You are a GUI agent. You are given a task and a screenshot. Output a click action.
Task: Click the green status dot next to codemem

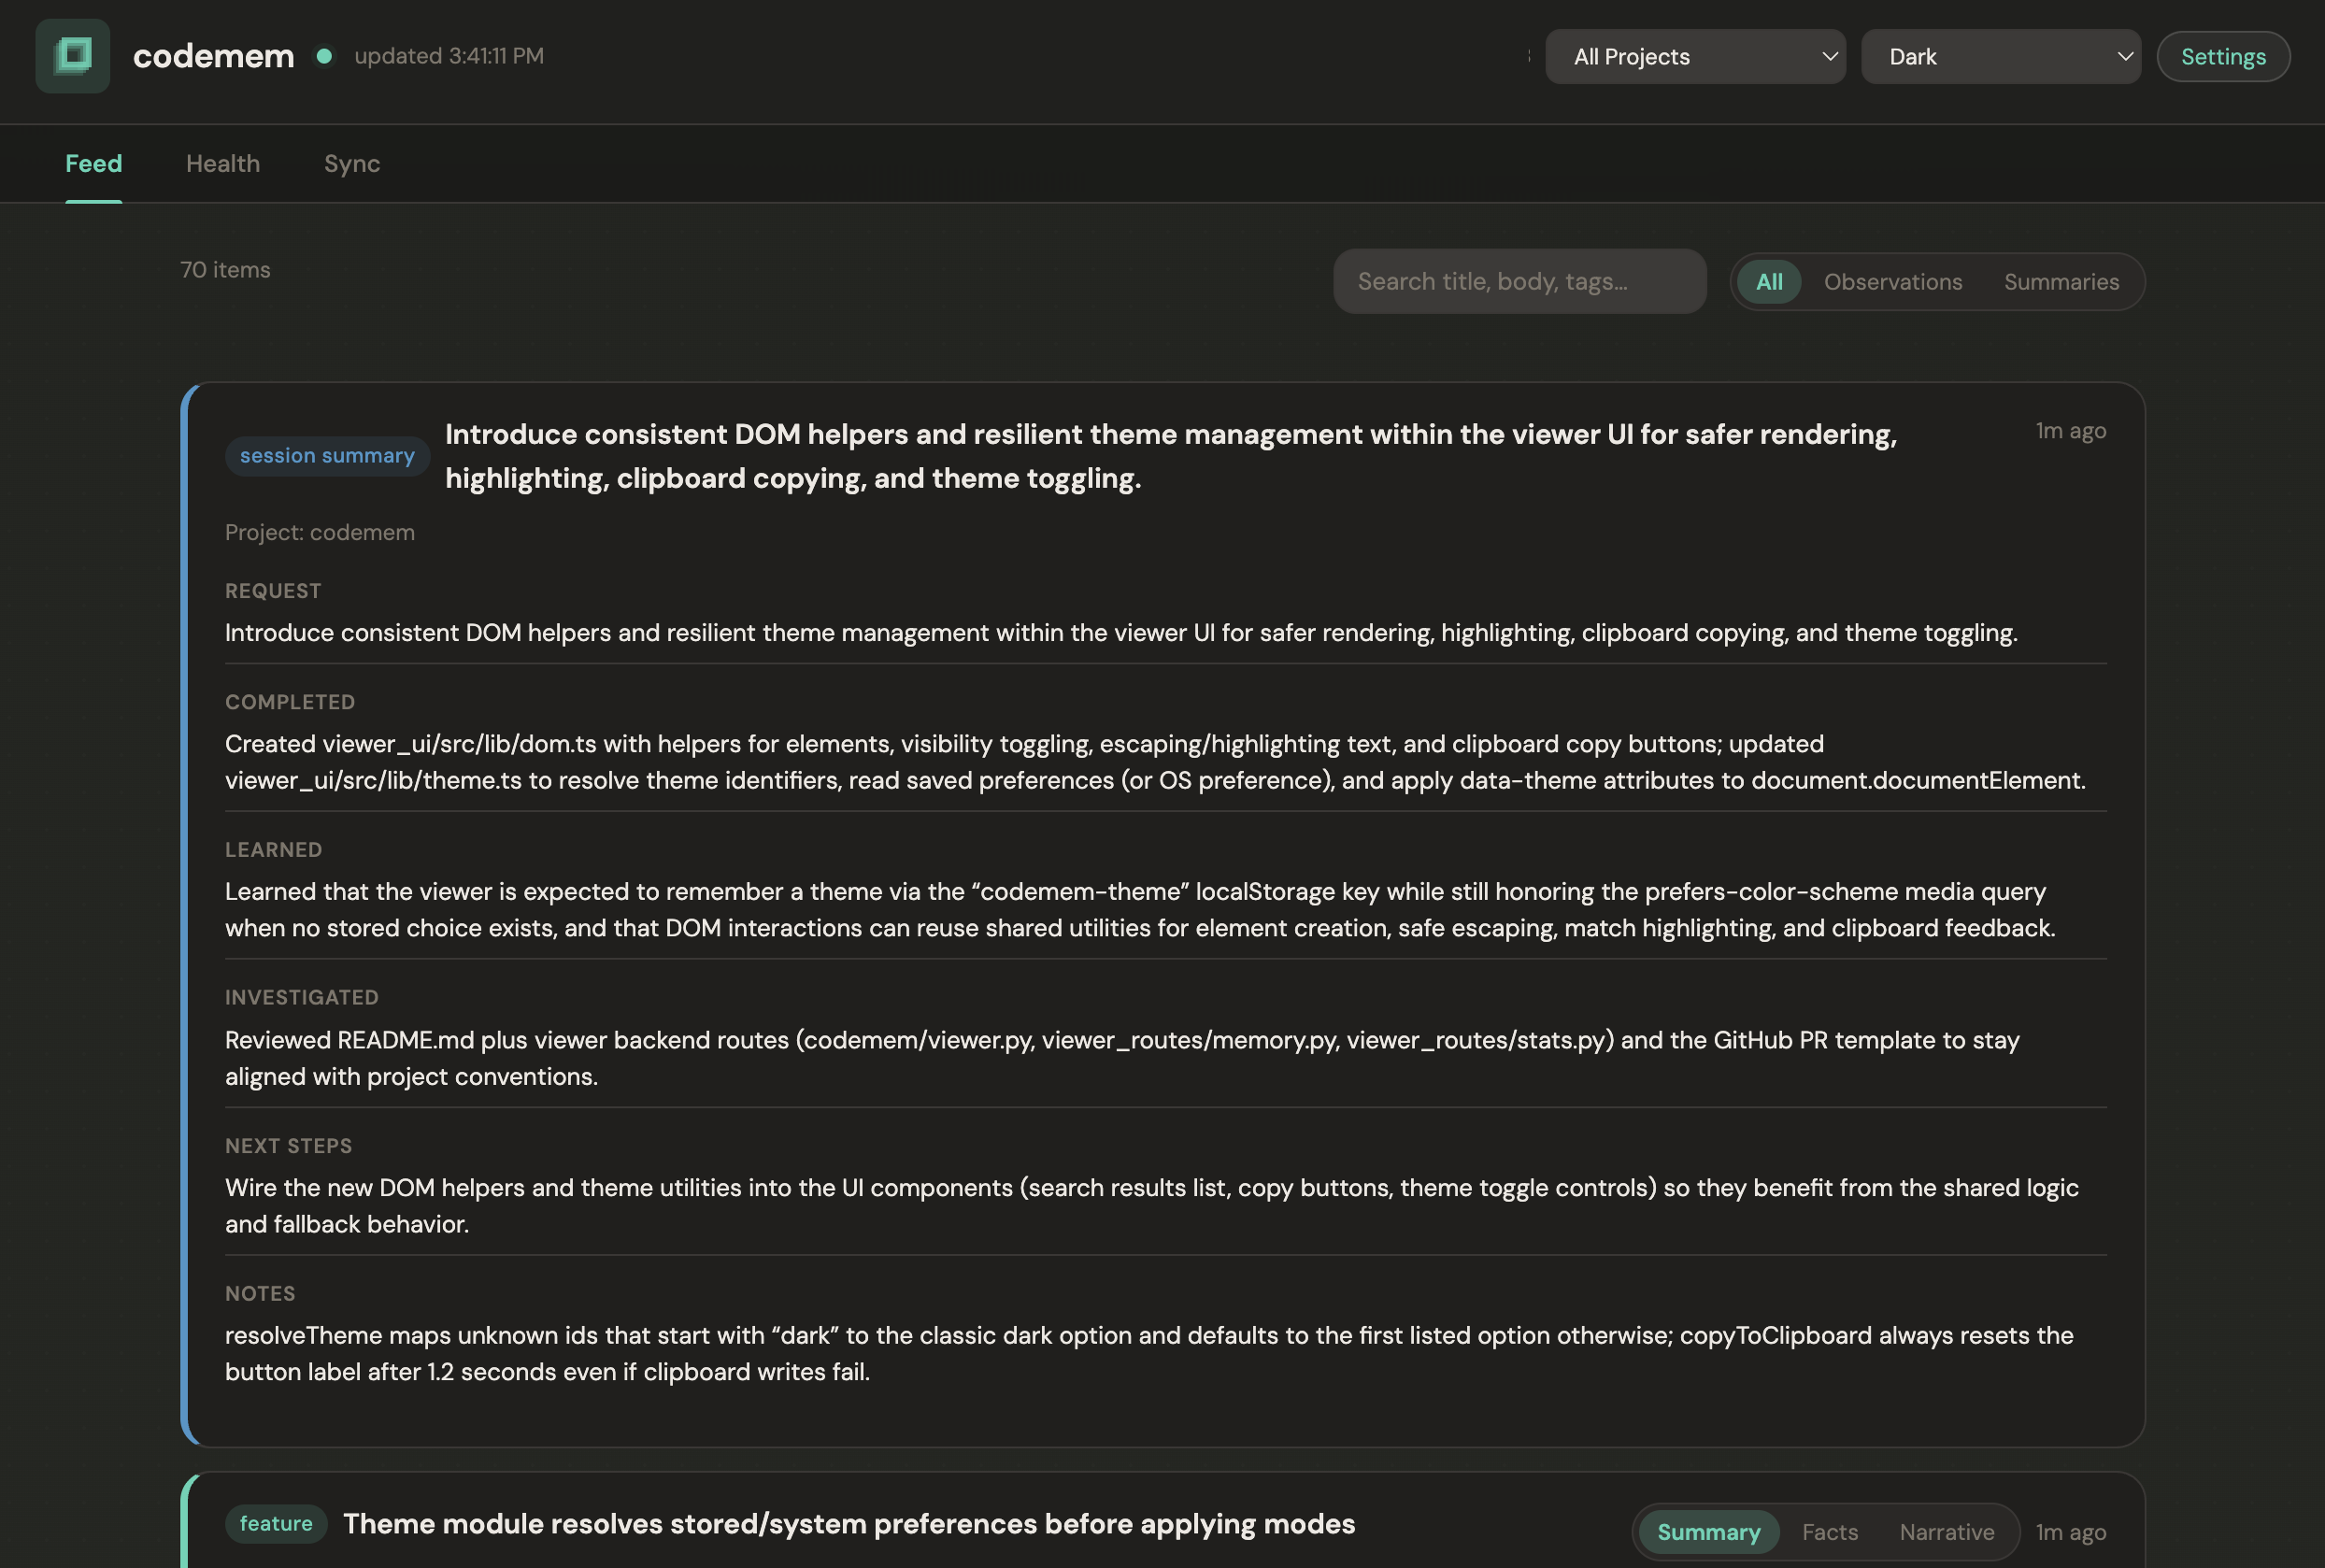(323, 57)
